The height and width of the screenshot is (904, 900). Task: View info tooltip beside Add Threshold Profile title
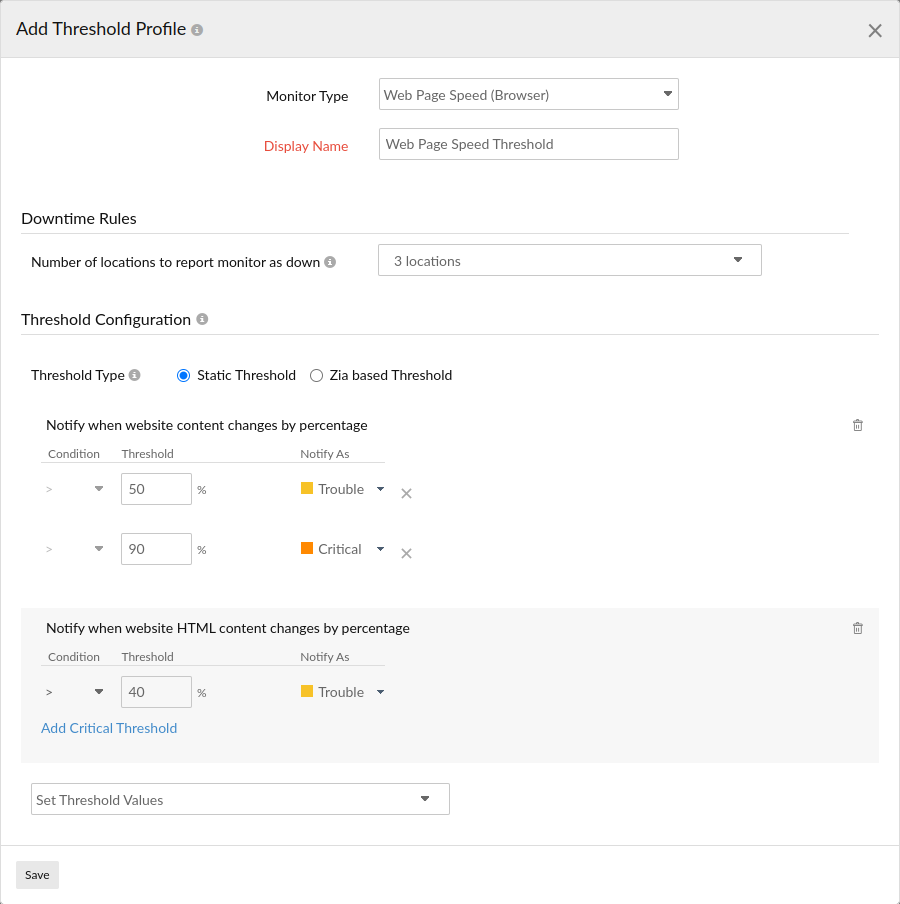click(197, 29)
